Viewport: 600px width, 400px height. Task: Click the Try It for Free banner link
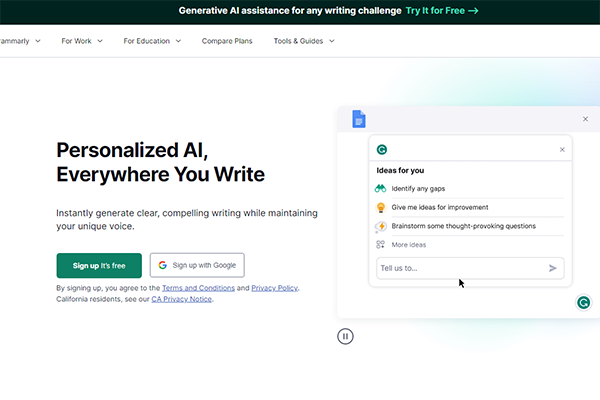coord(442,11)
